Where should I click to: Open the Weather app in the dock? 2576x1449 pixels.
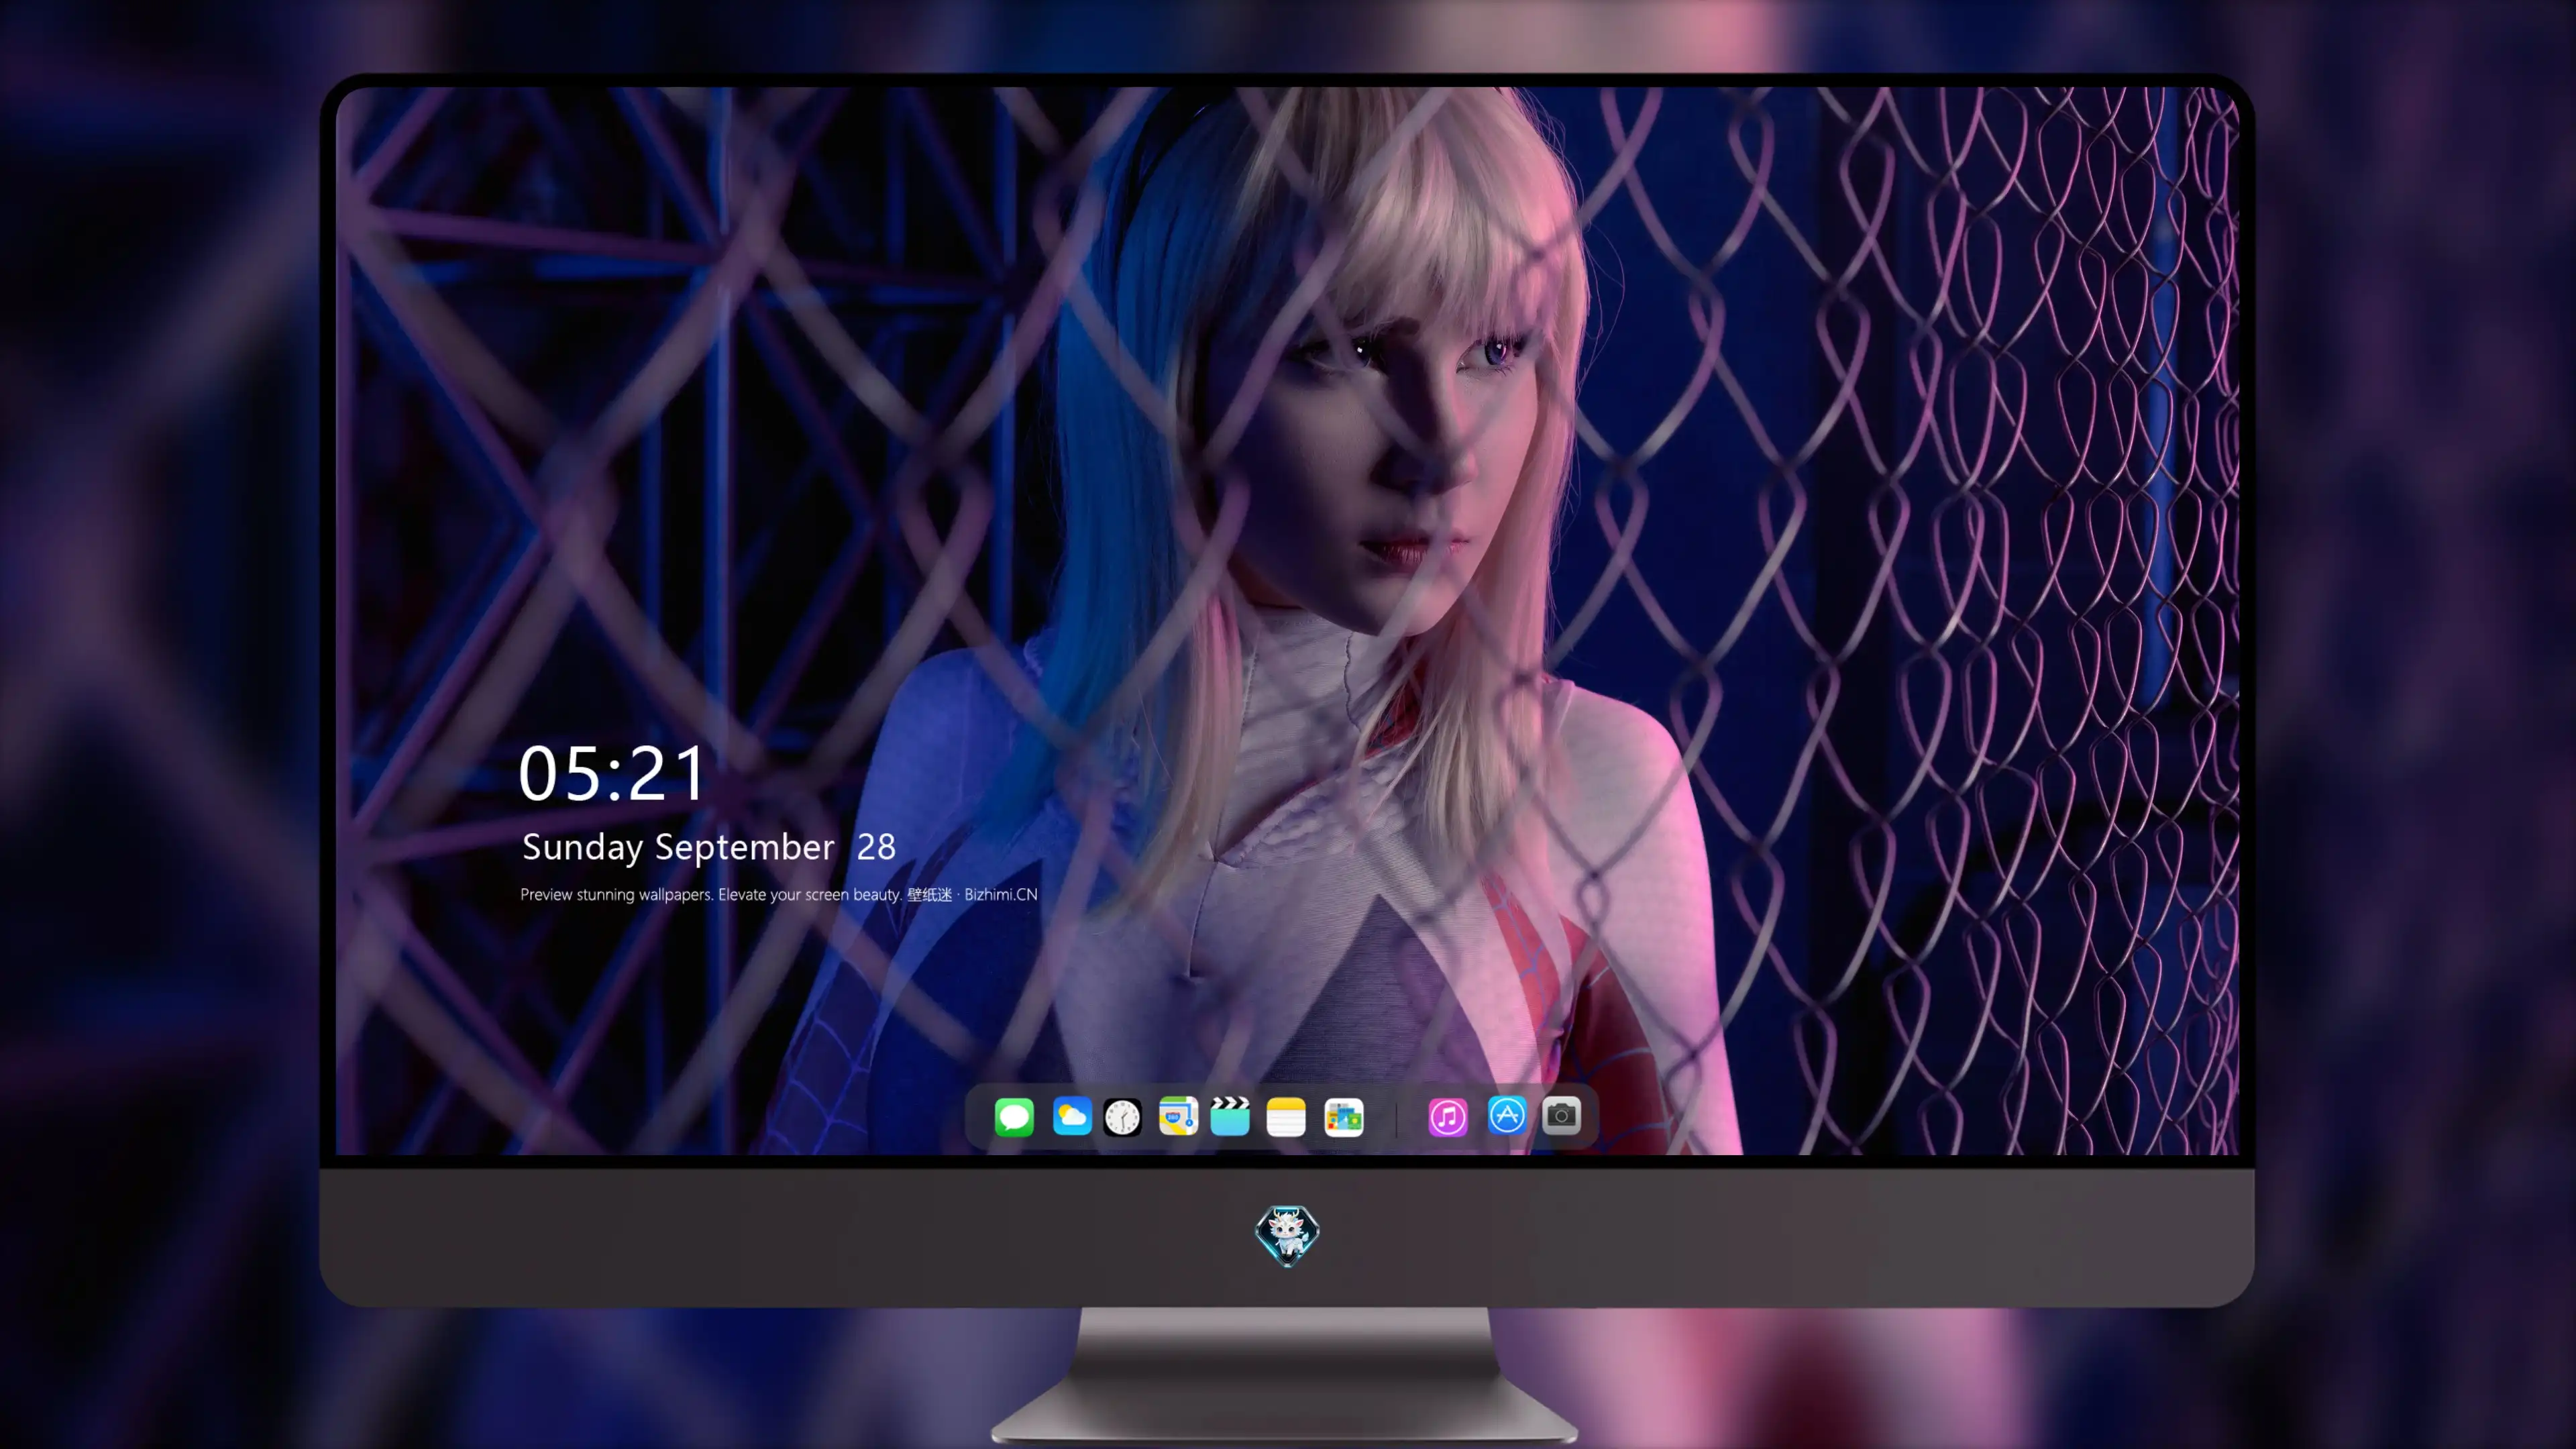tap(1071, 1116)
